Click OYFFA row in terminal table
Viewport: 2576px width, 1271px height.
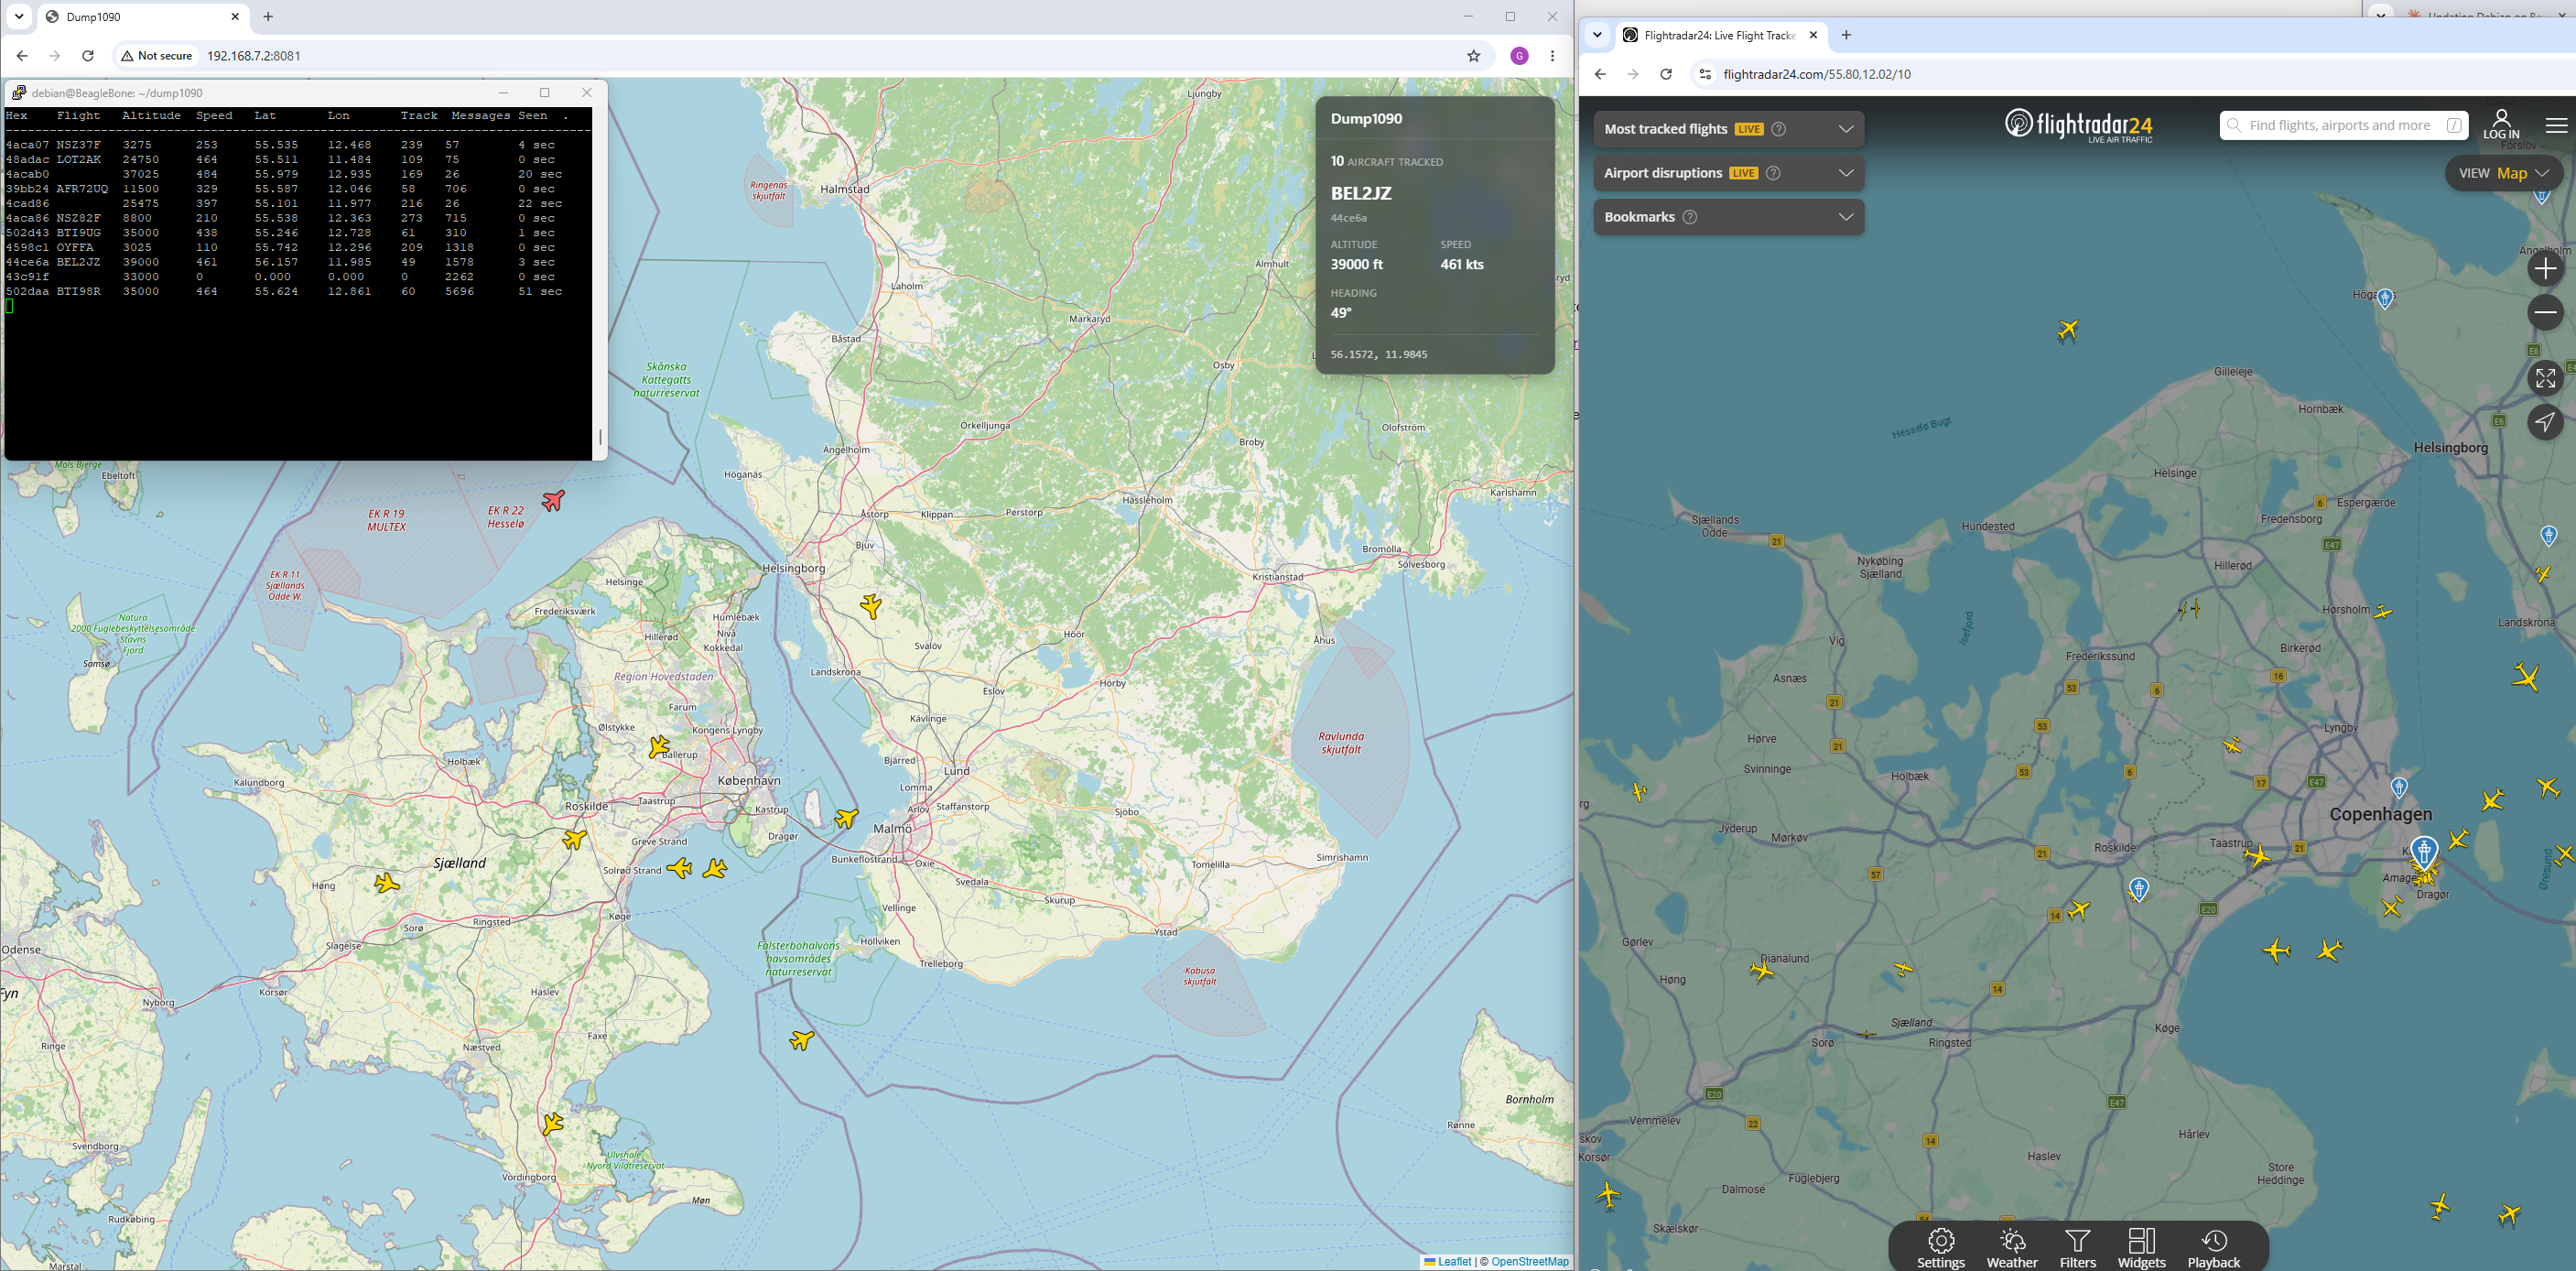(280, 247)
